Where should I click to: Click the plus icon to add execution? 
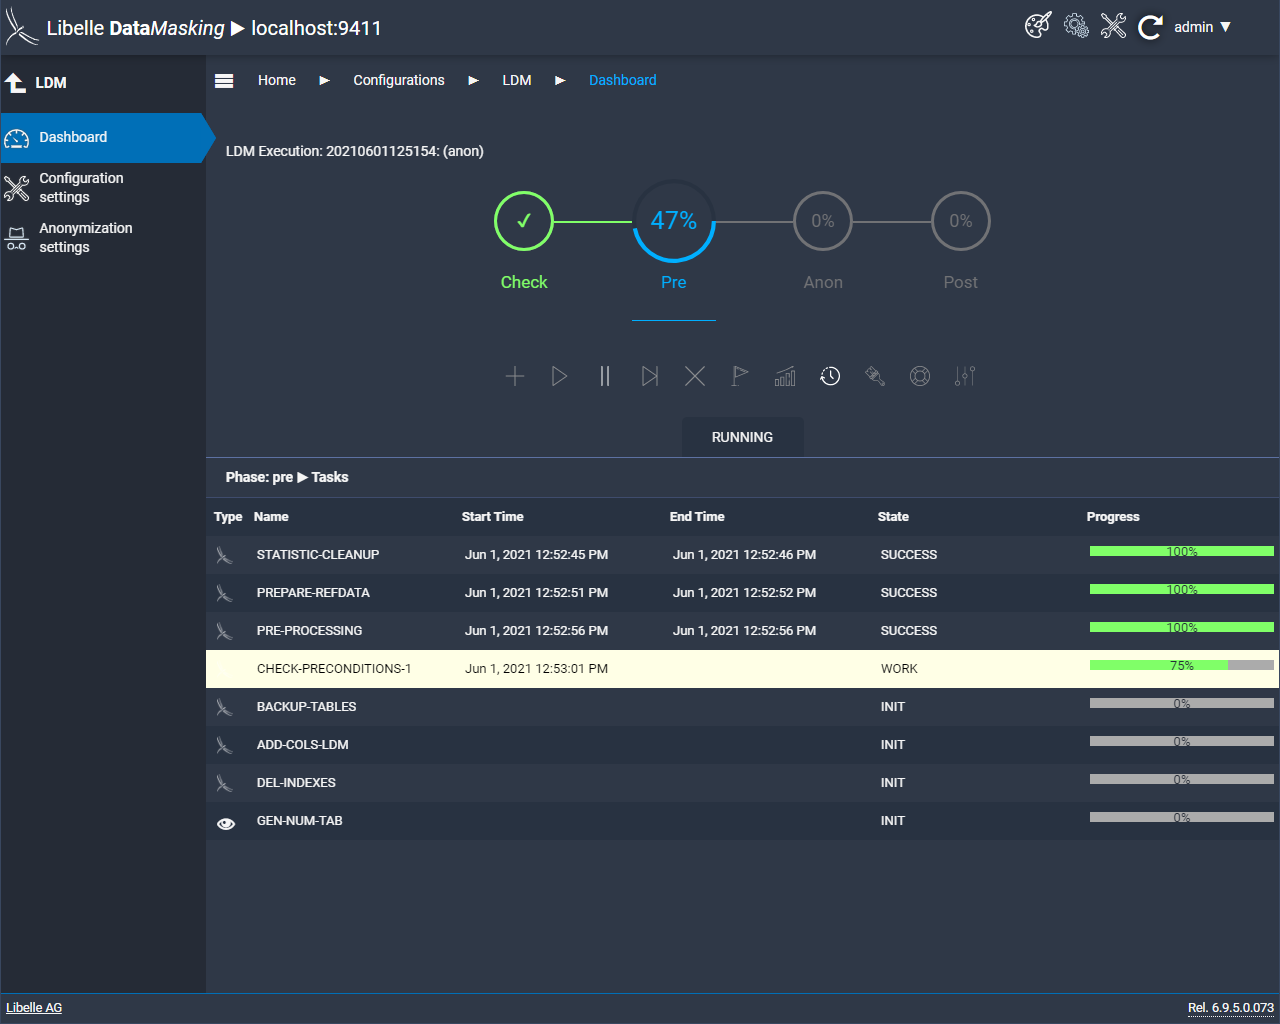pyautogui.click(x=515, y=376)
